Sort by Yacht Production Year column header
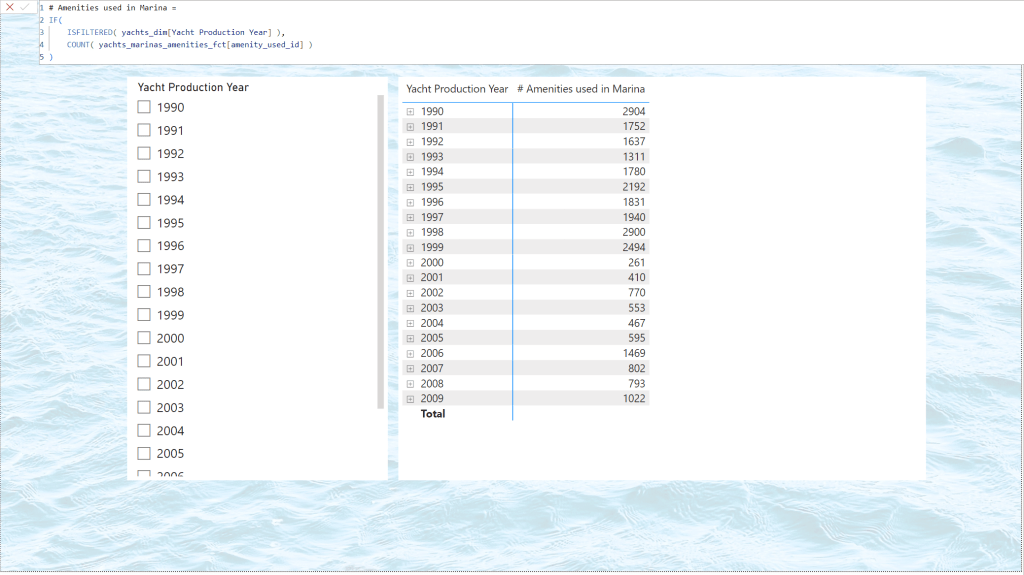 coord(457,89)
